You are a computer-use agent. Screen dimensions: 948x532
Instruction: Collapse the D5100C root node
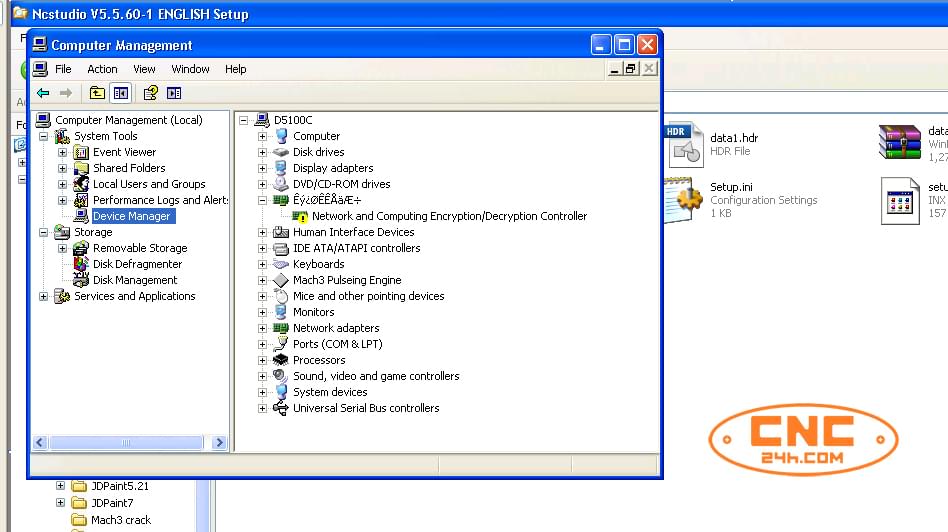pos(244,120)
